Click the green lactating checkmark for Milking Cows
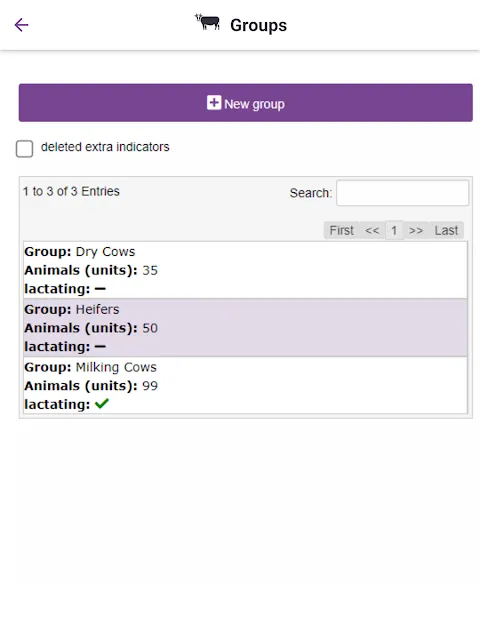Viewport: 480px width, 640px height. pyautogui.click(x=102, y=404)
